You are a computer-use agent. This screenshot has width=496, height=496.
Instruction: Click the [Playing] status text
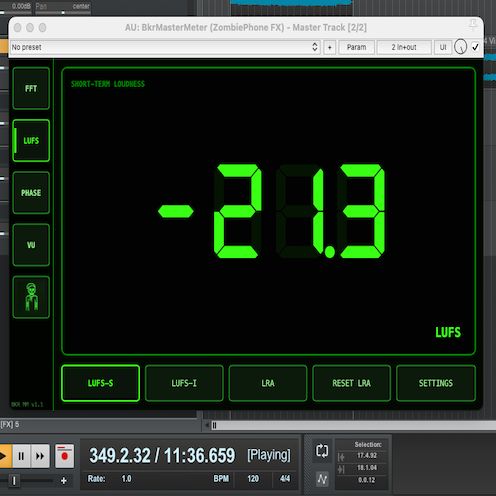click(x=269, y=455)
